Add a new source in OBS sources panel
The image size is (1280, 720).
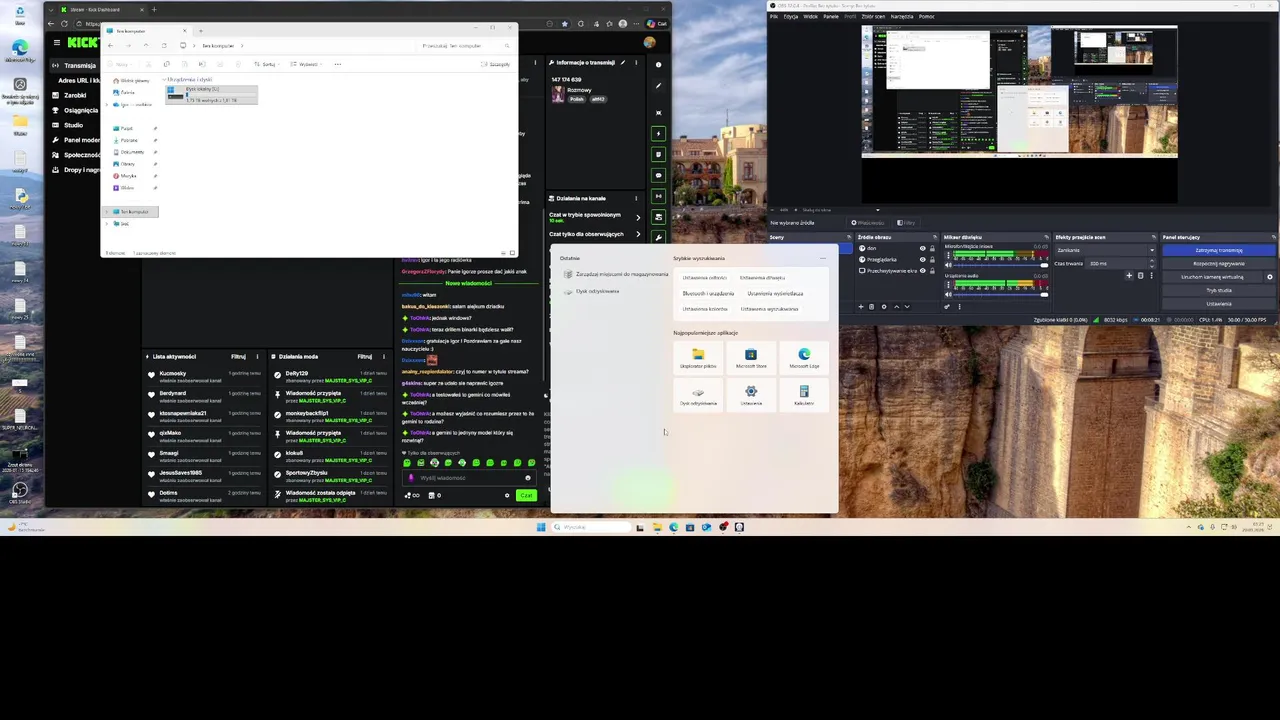(x=861, y=307)
